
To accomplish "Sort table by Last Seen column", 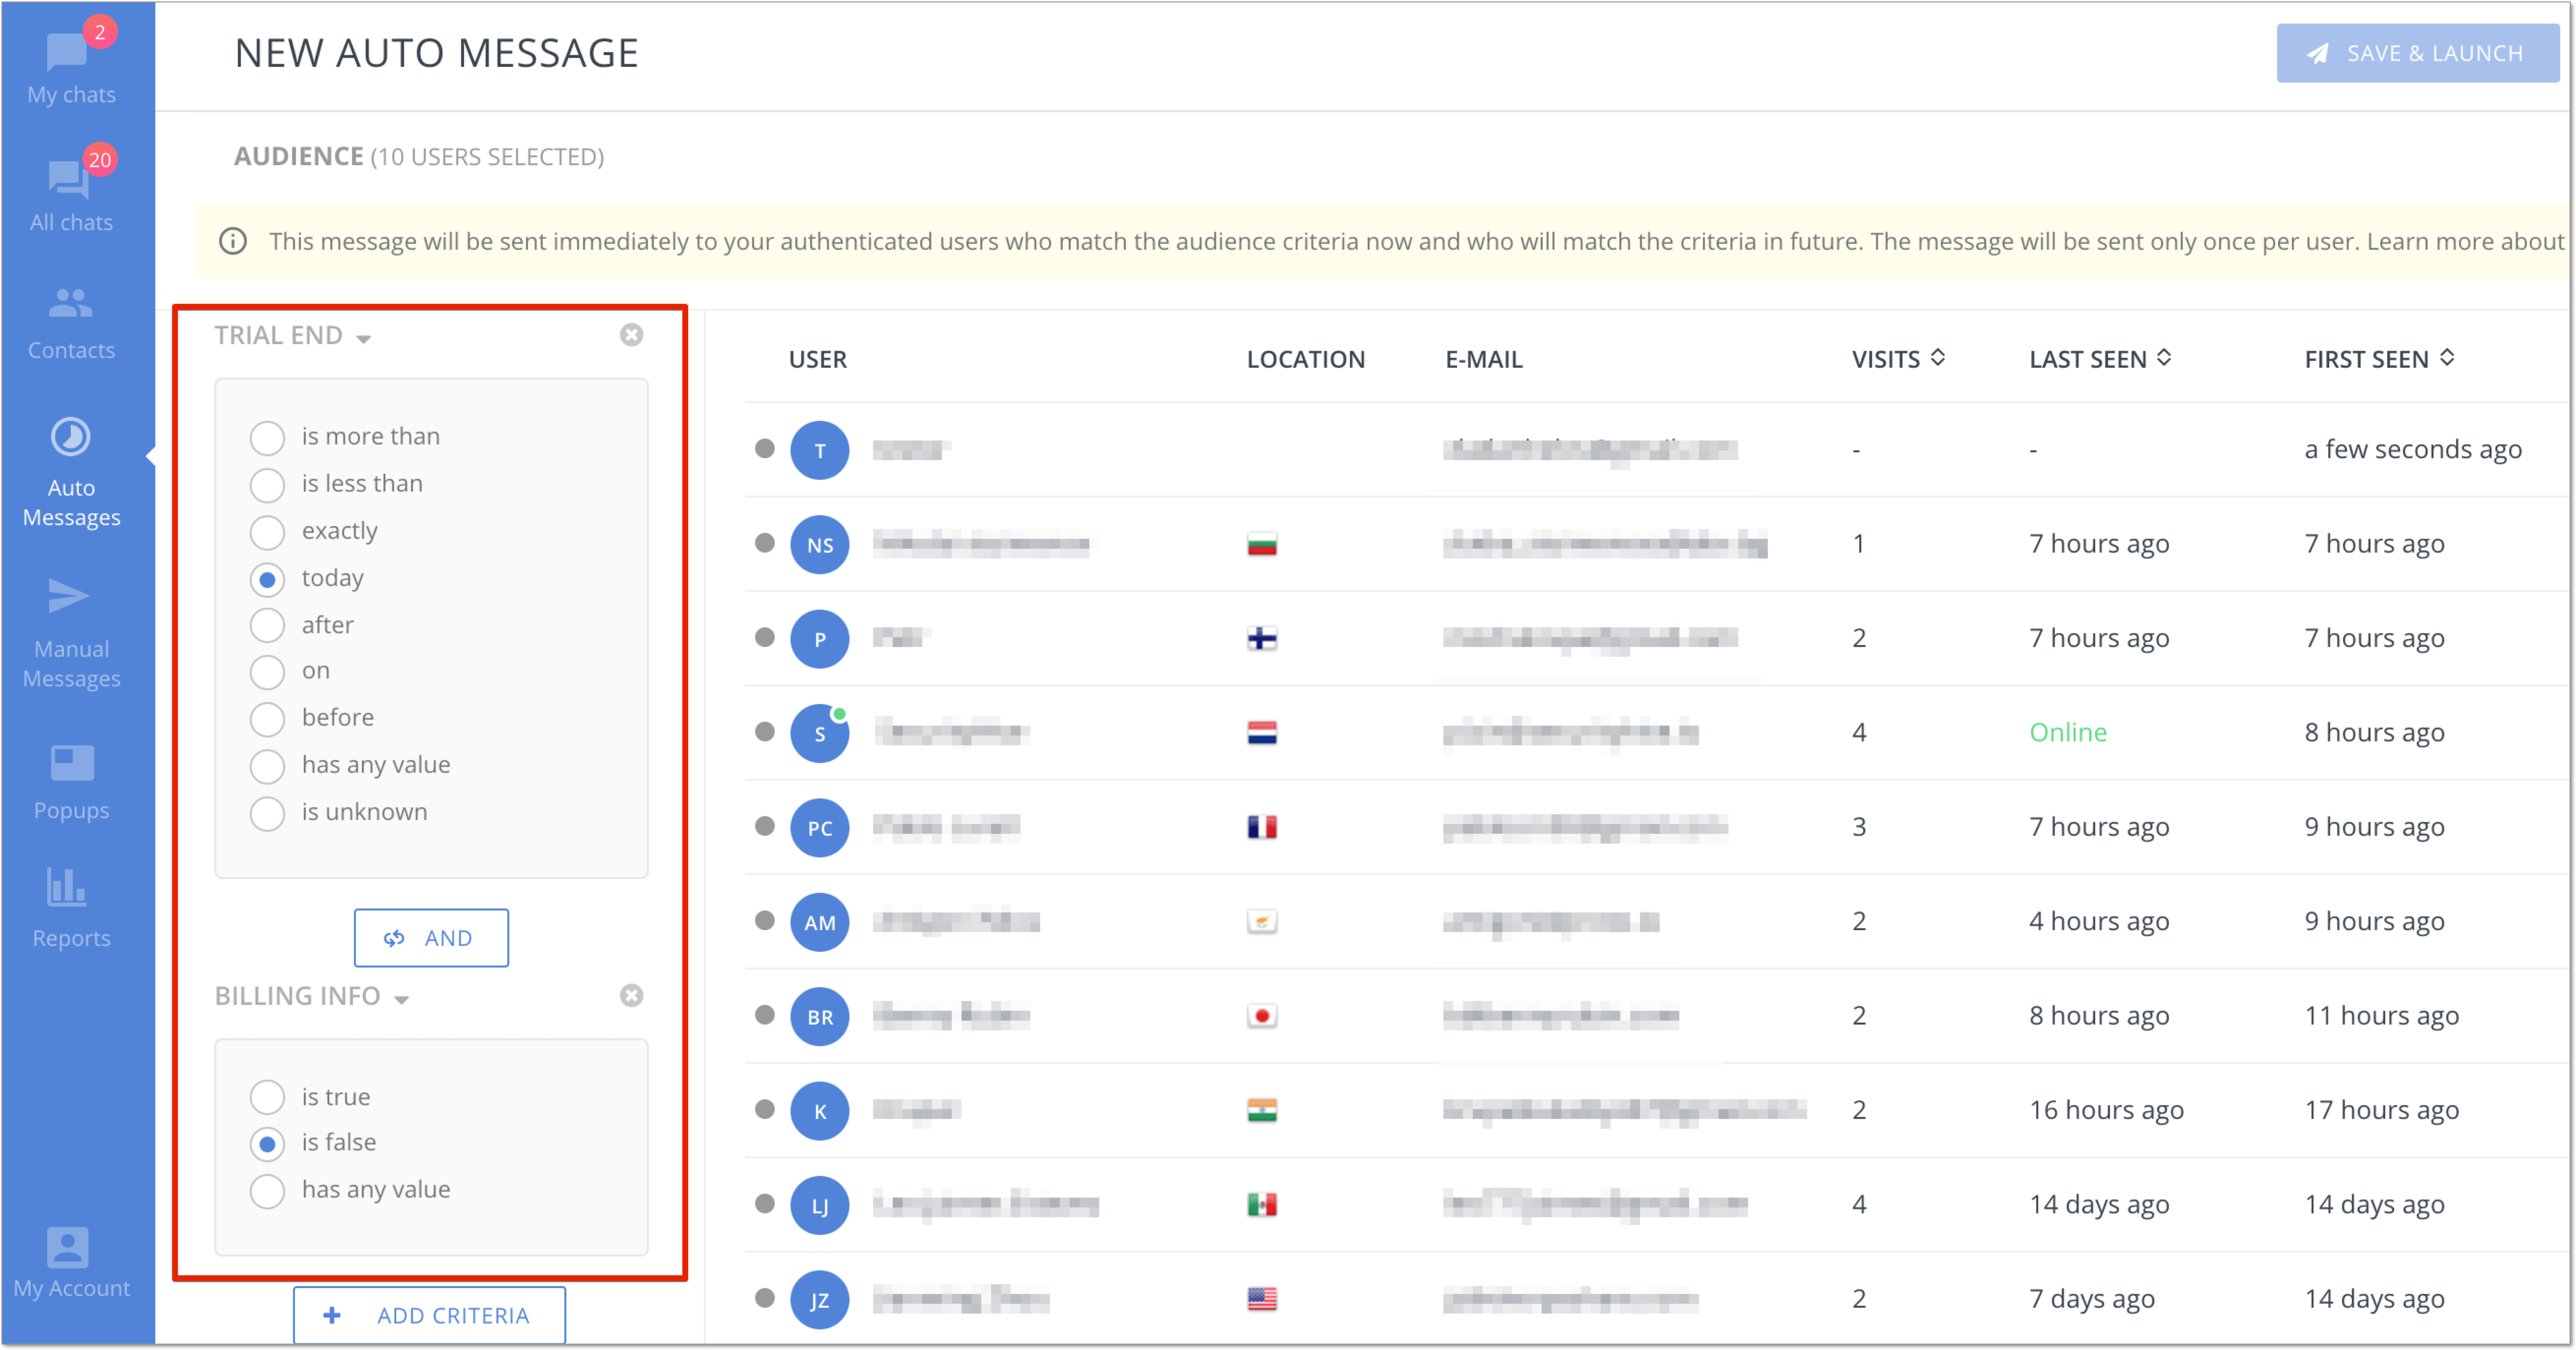I will pyautogui.click(x=2100, y=359).
